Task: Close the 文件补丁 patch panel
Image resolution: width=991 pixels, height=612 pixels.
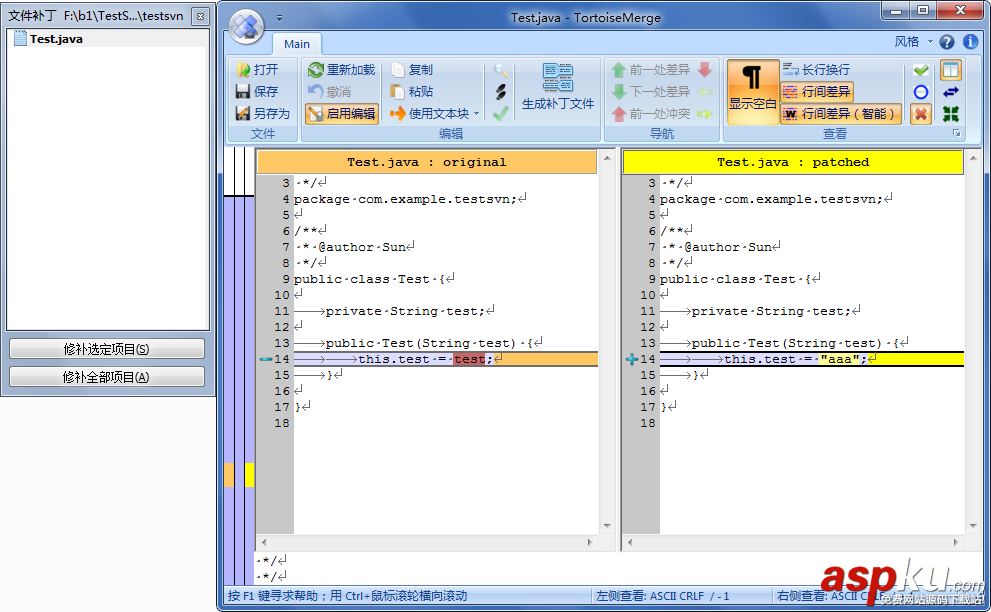Action: coord(200,16)
